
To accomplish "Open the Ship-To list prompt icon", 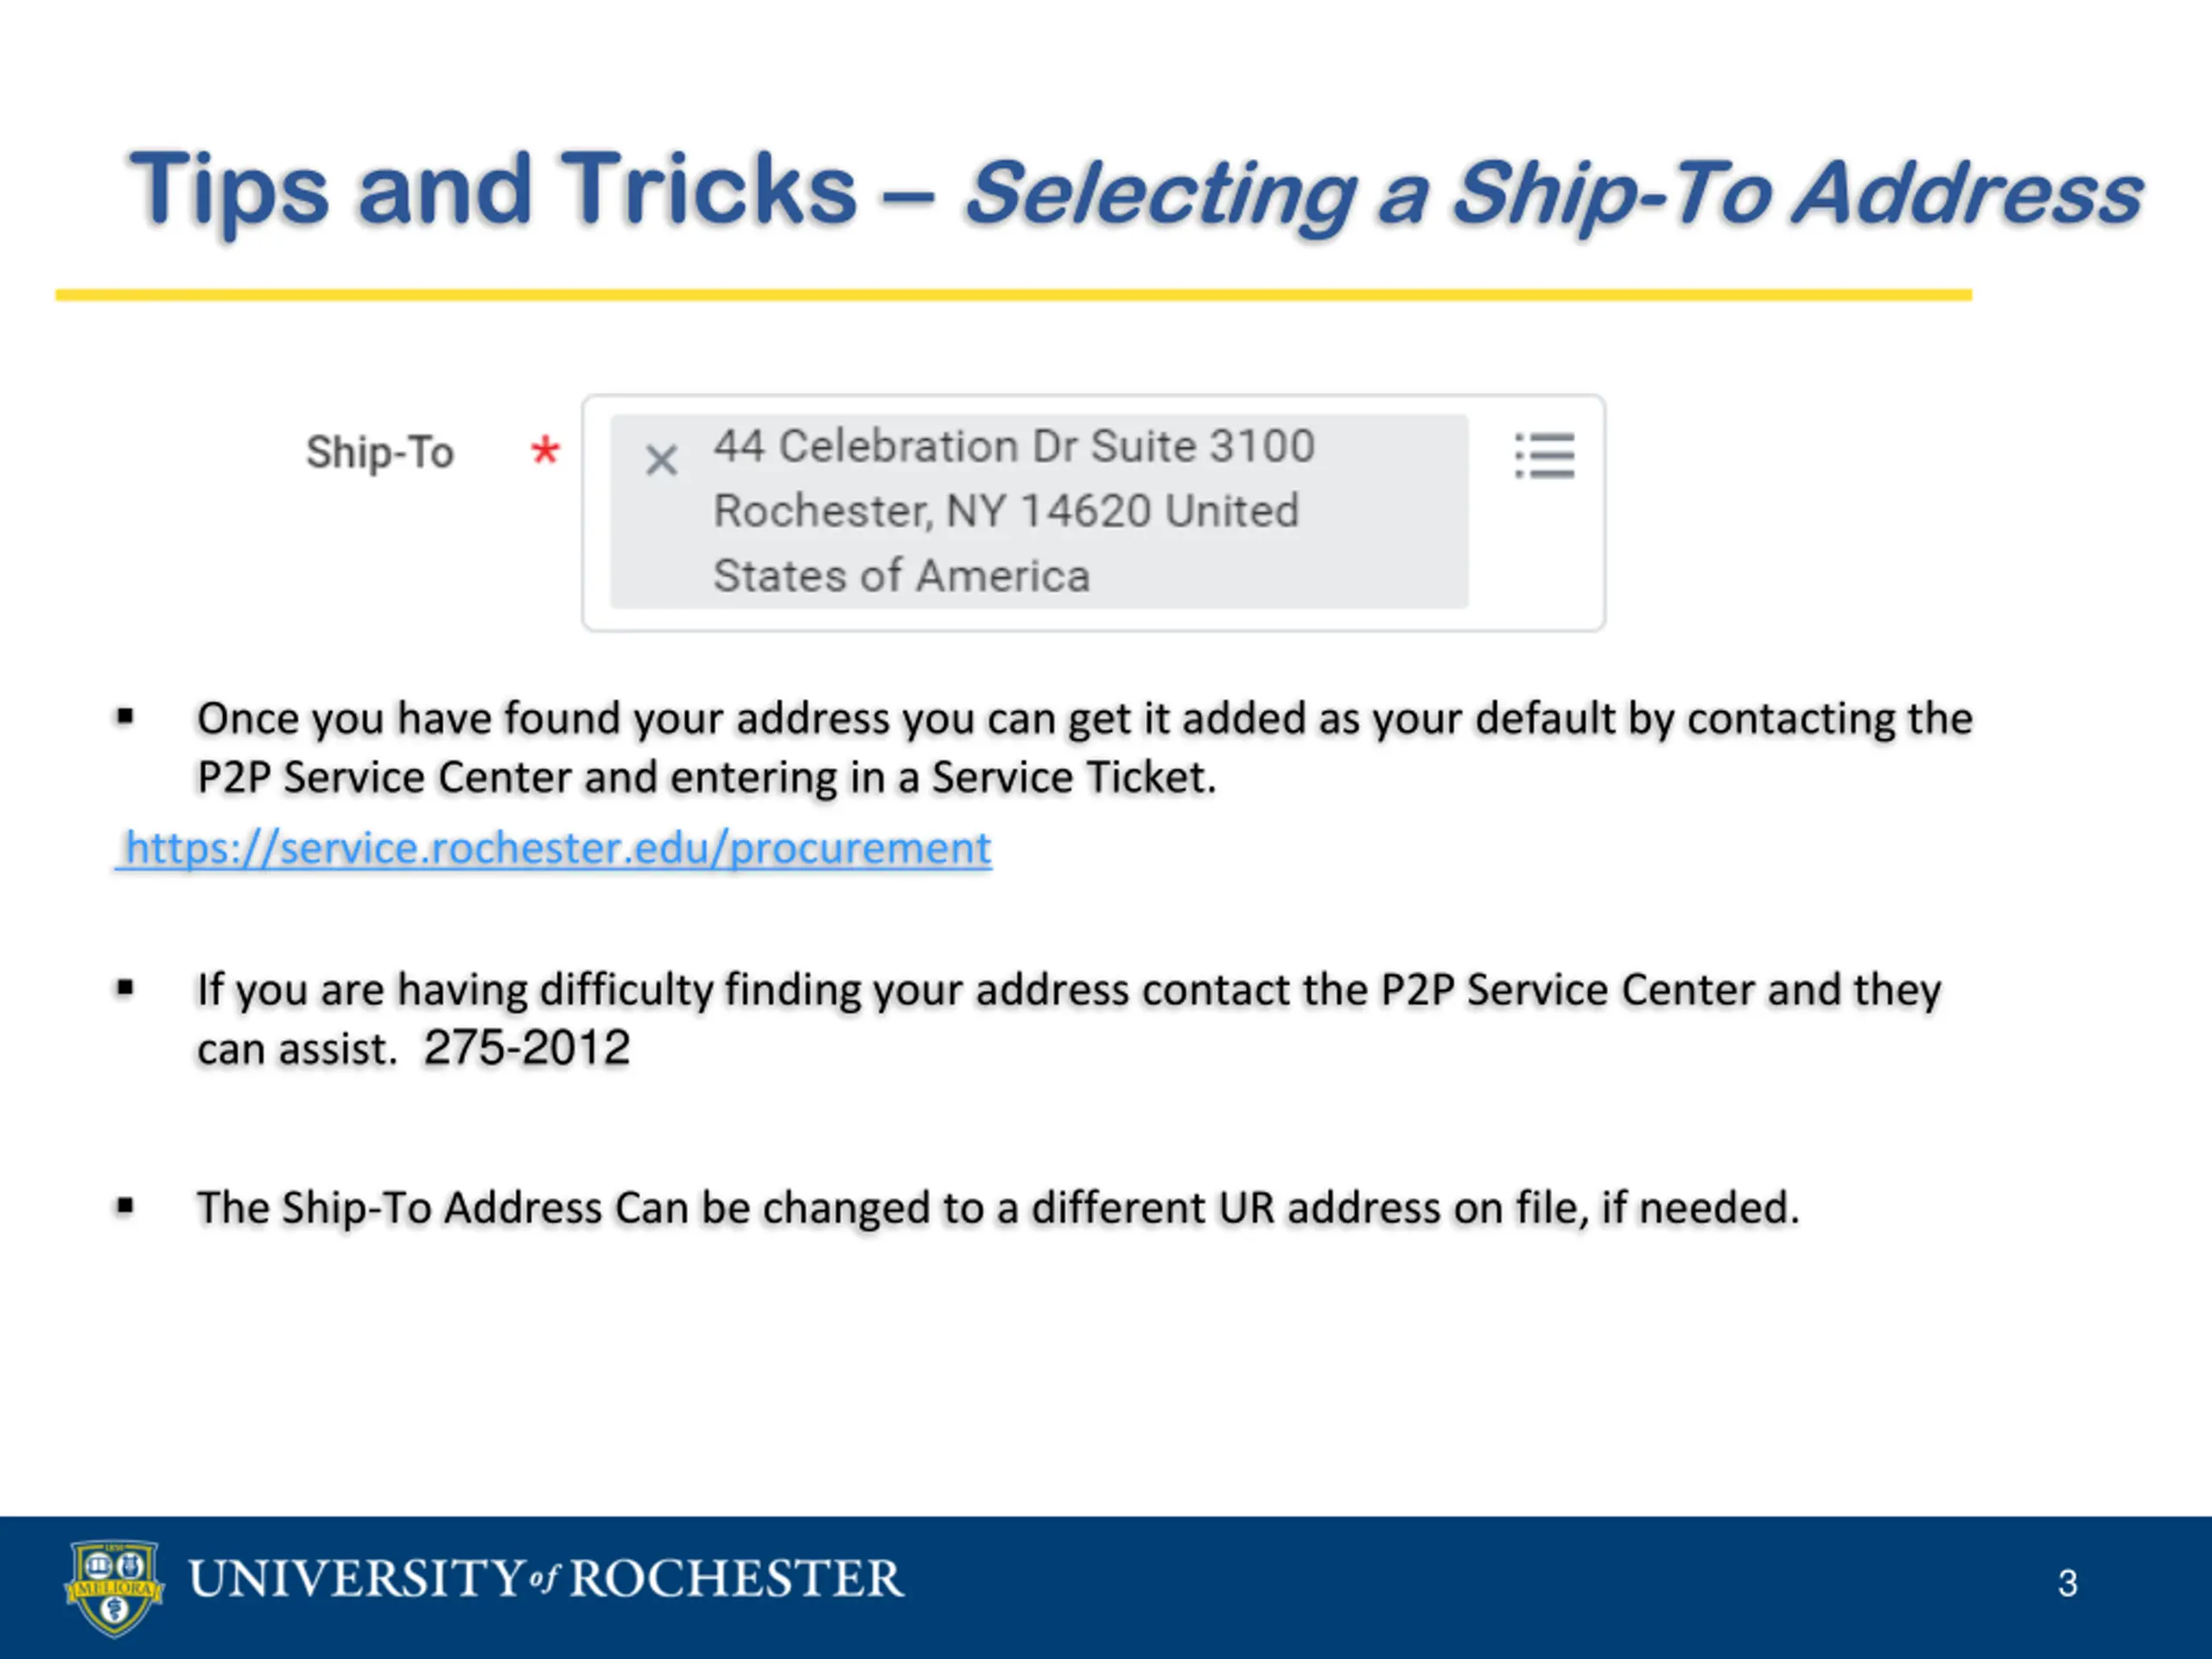I will pos(1544,455).
